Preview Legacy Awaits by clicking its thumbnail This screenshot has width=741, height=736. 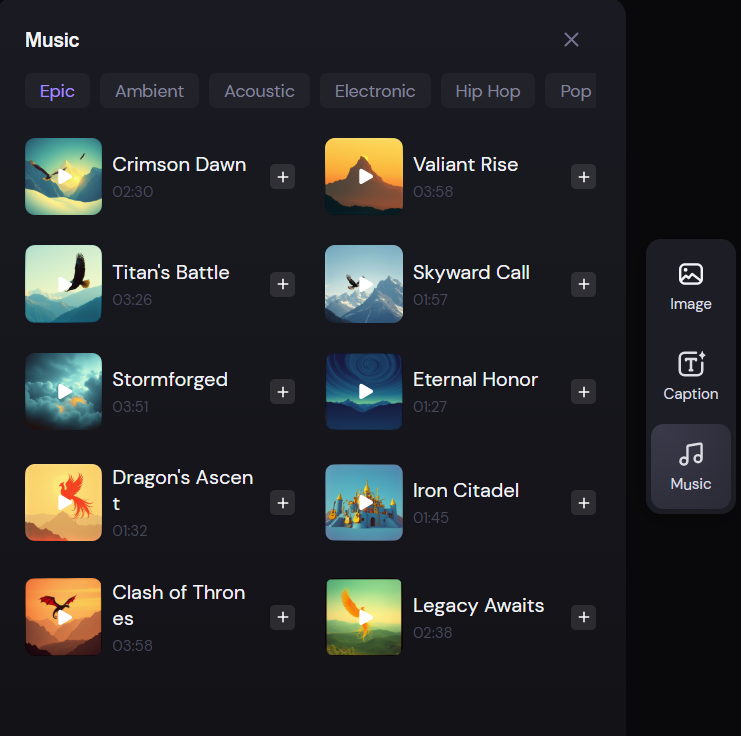(x=364, y=617)
